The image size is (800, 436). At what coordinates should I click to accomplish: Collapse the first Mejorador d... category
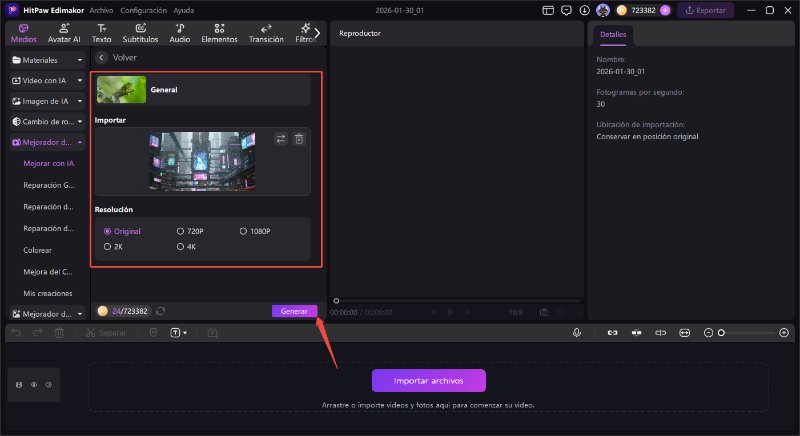click(47, 142)
